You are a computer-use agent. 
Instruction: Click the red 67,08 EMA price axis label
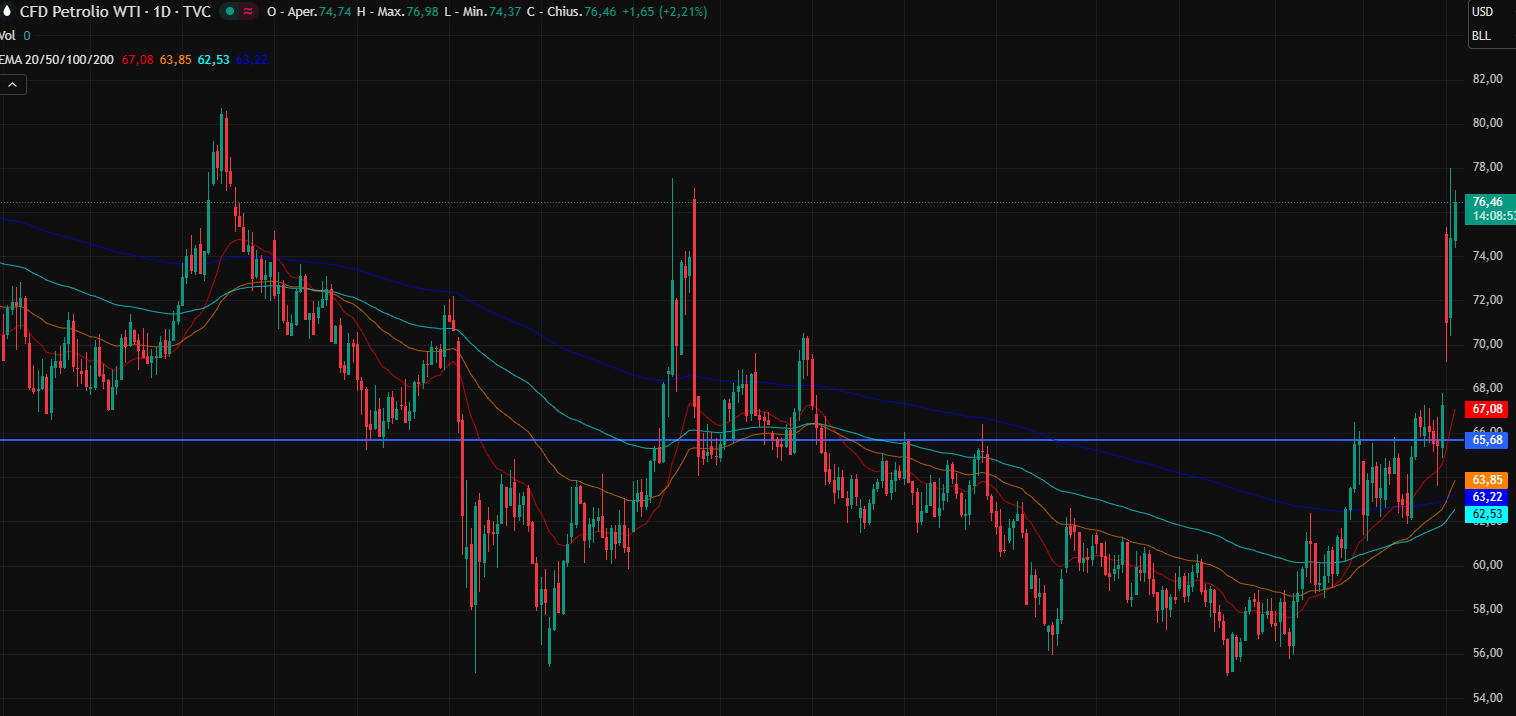coord(1486,409)
